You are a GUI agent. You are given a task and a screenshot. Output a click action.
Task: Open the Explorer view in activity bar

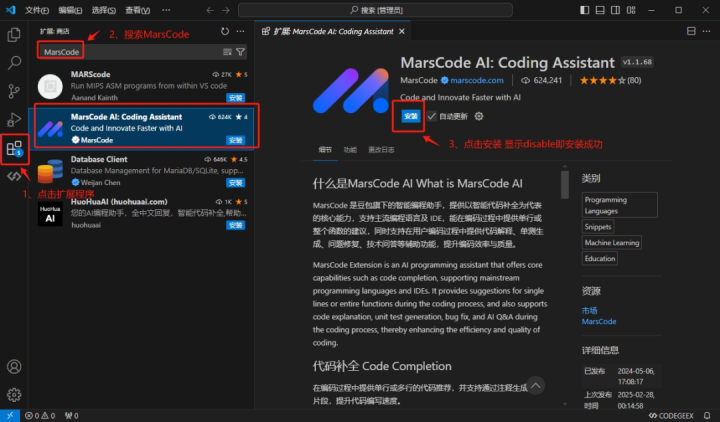click(14, 34)
